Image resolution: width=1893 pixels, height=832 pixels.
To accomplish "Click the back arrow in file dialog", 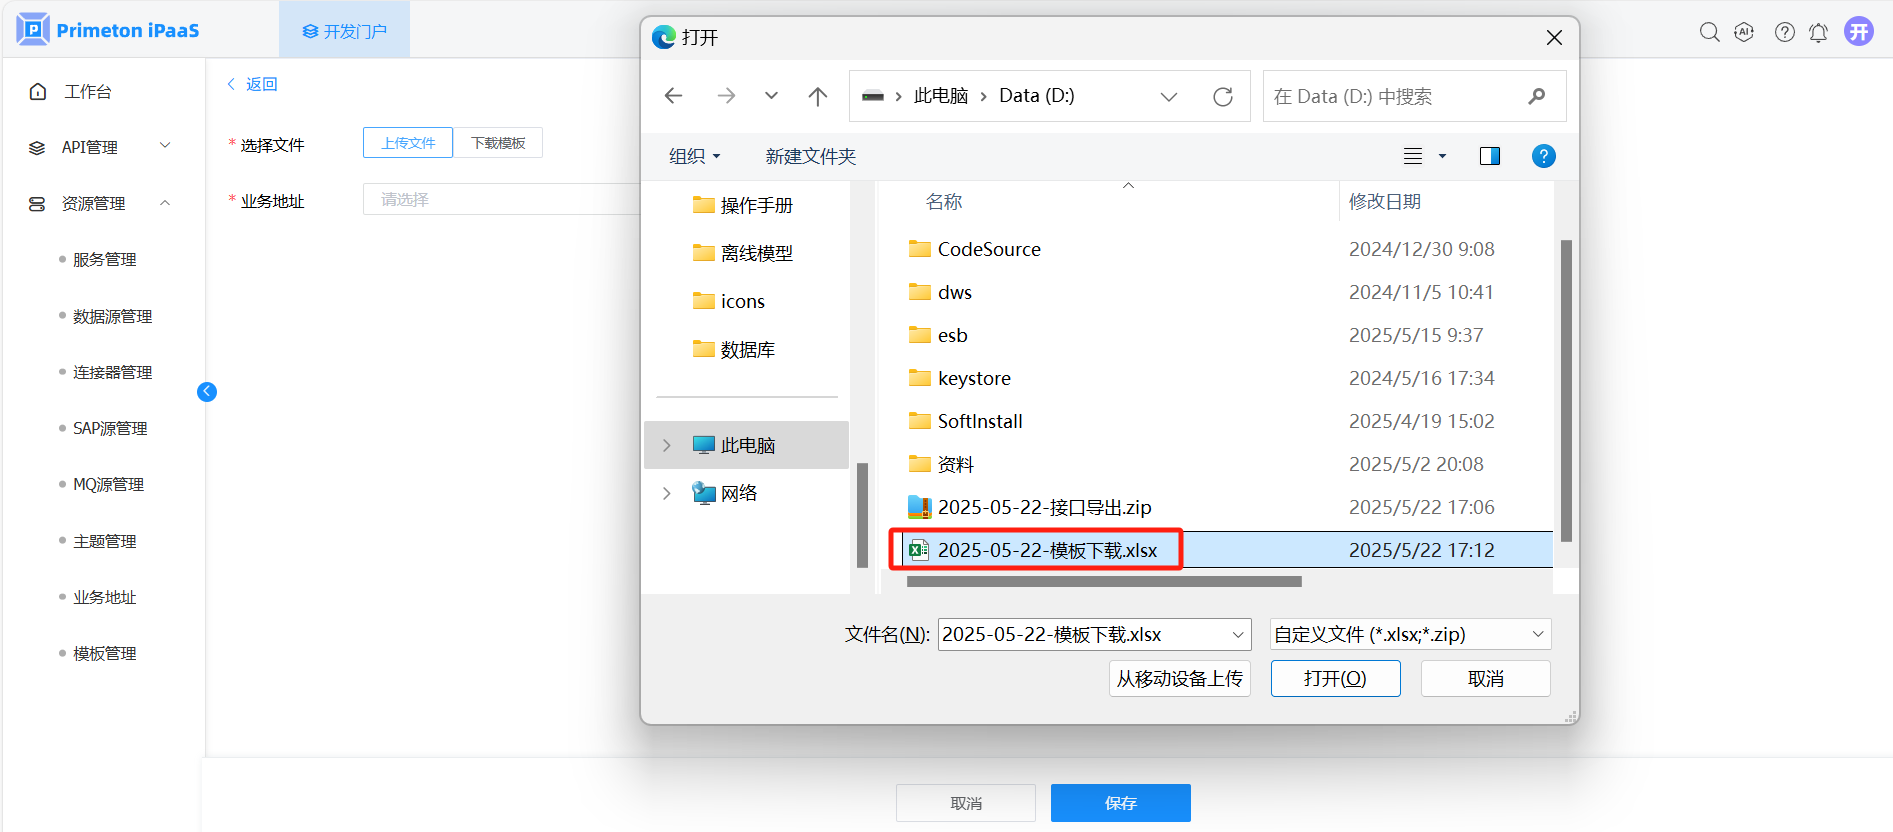I will (x=673, y=96).
